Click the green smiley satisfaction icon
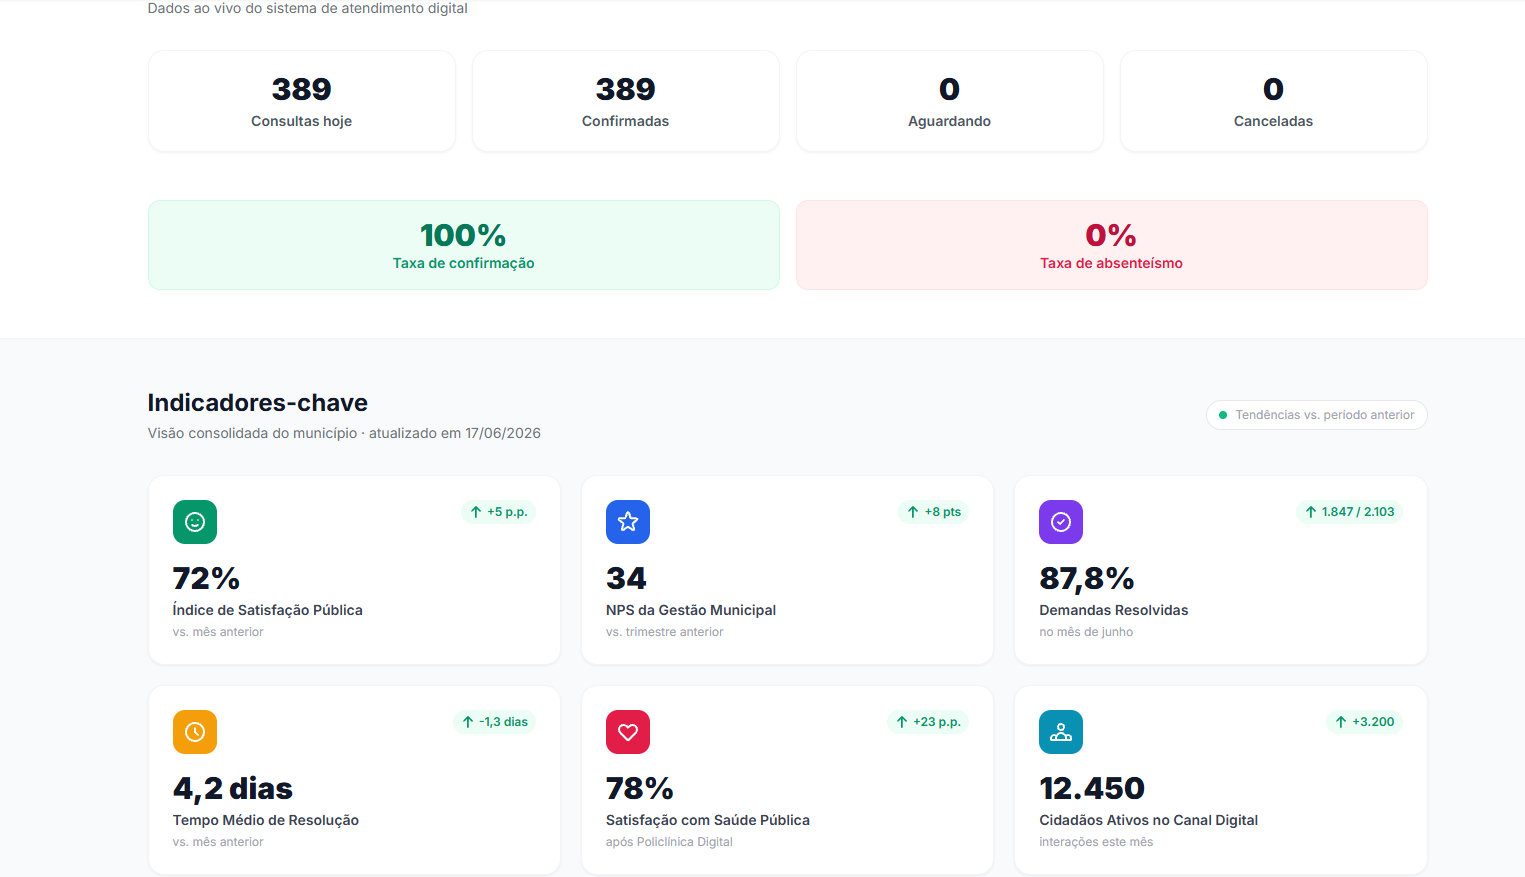The image size is (1525, 877). pyautogui.click(x=195, y=522)
